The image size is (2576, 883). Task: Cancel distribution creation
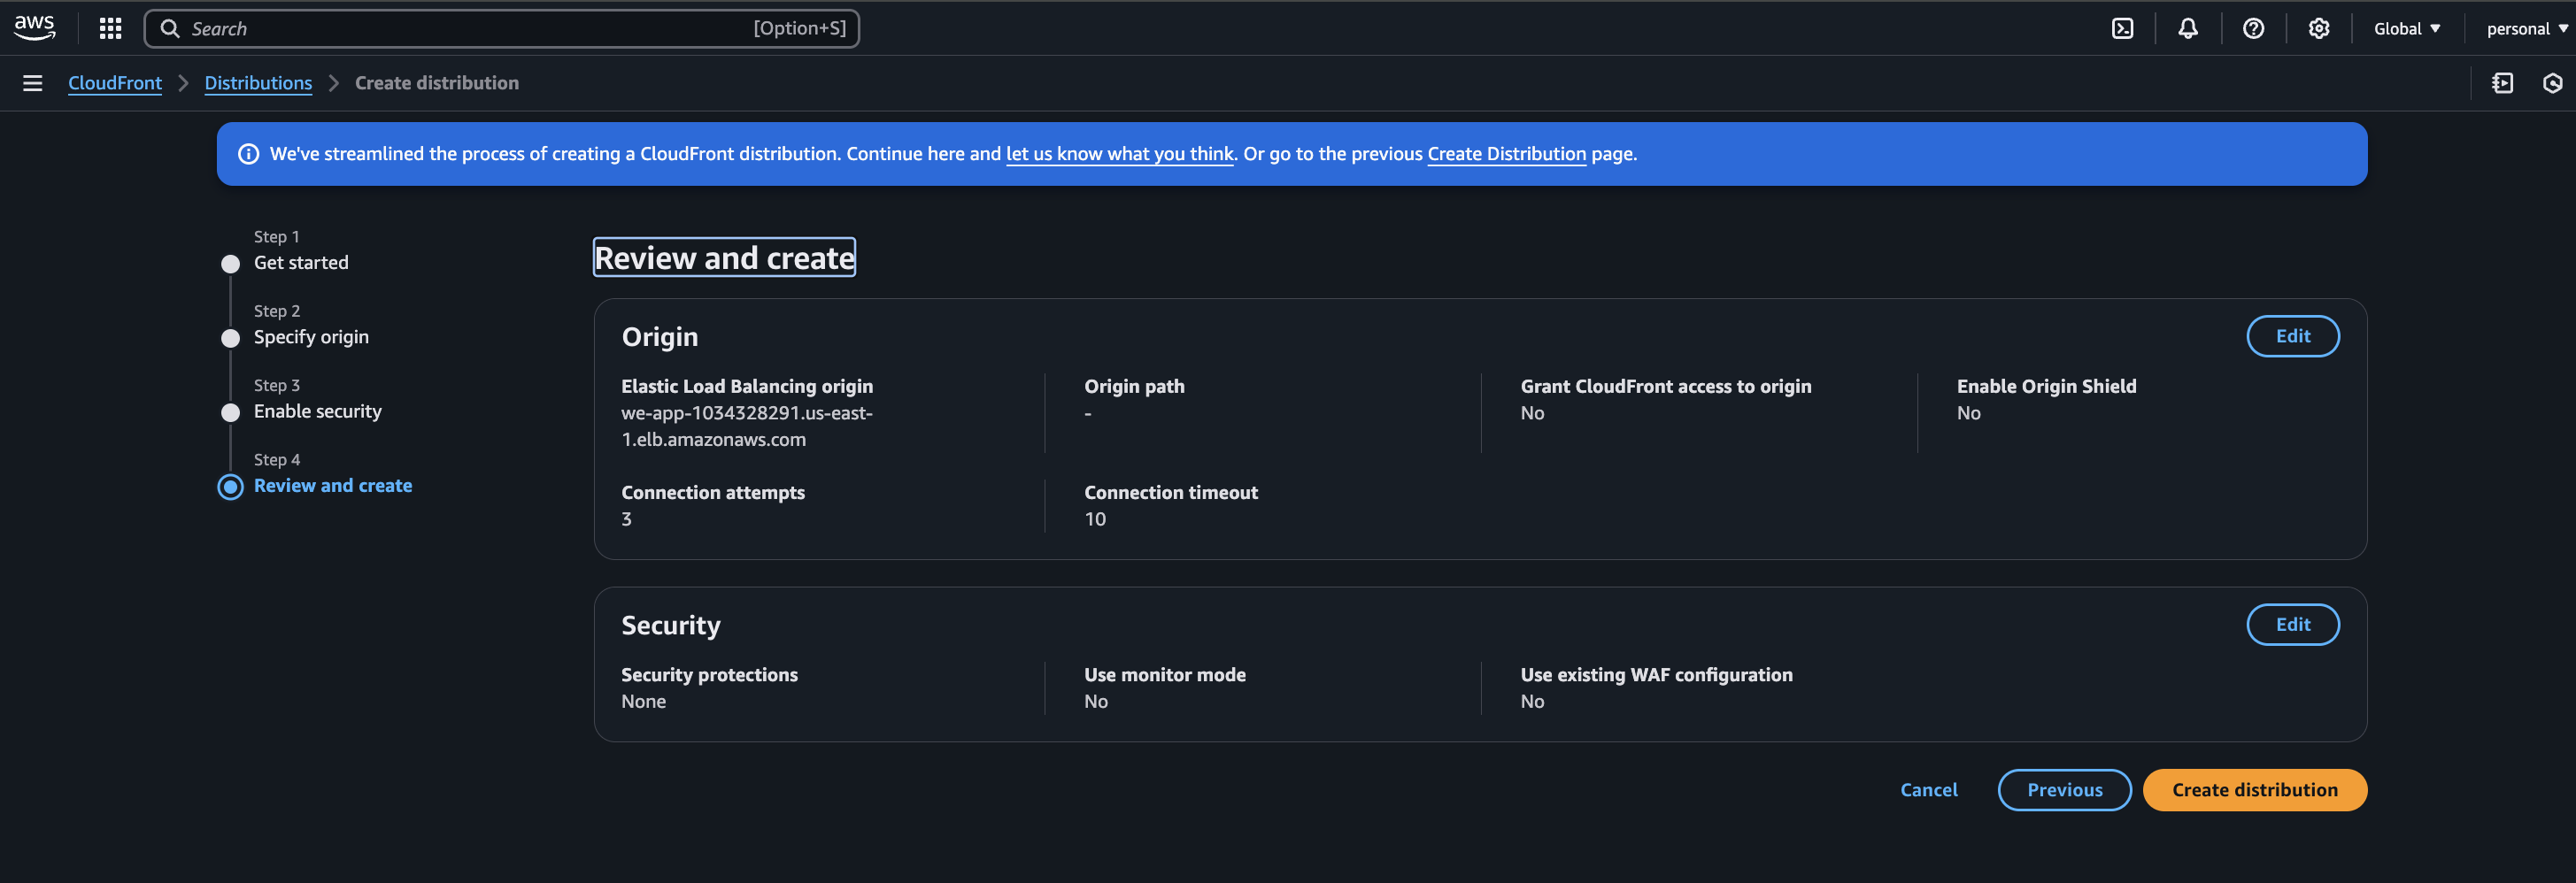(x=1928, y=790)
